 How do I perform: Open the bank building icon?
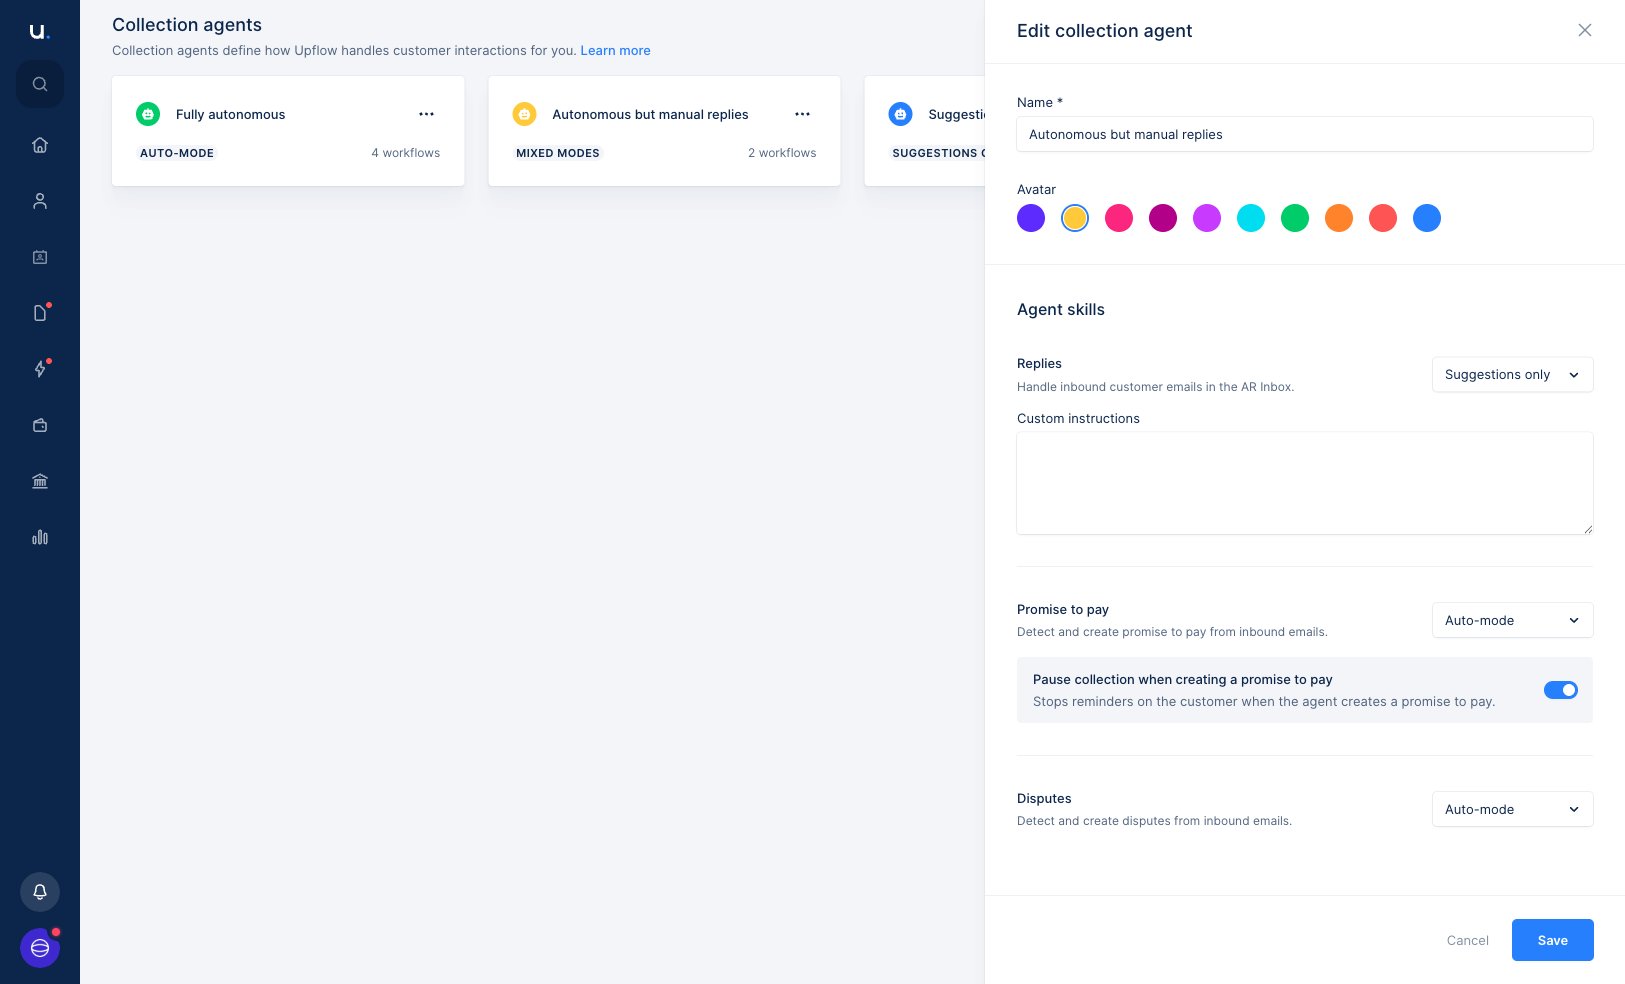(40, 481)
